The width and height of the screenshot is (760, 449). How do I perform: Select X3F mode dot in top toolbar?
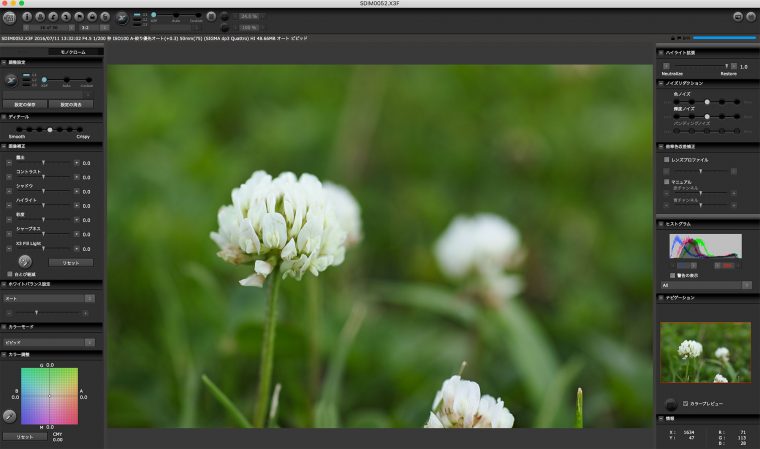pyautogui.click(x=154, y=15)
